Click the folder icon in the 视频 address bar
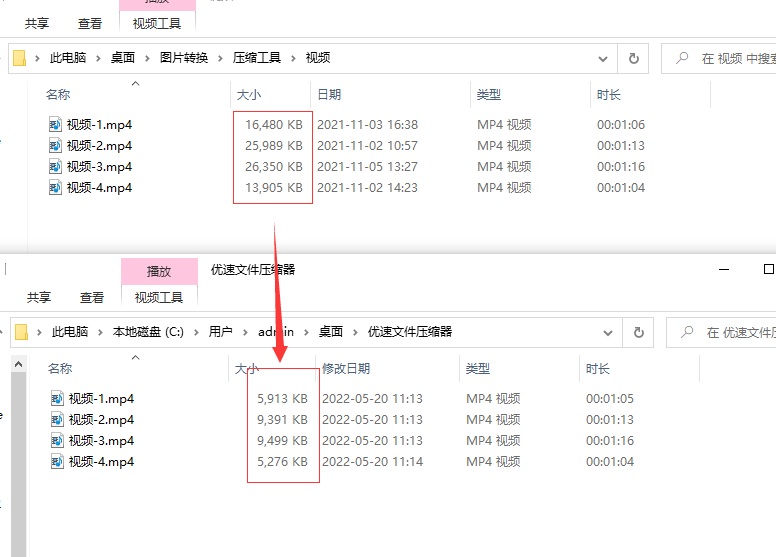The width and height of the screenshot is (776, 557). (x=20, y=58)
